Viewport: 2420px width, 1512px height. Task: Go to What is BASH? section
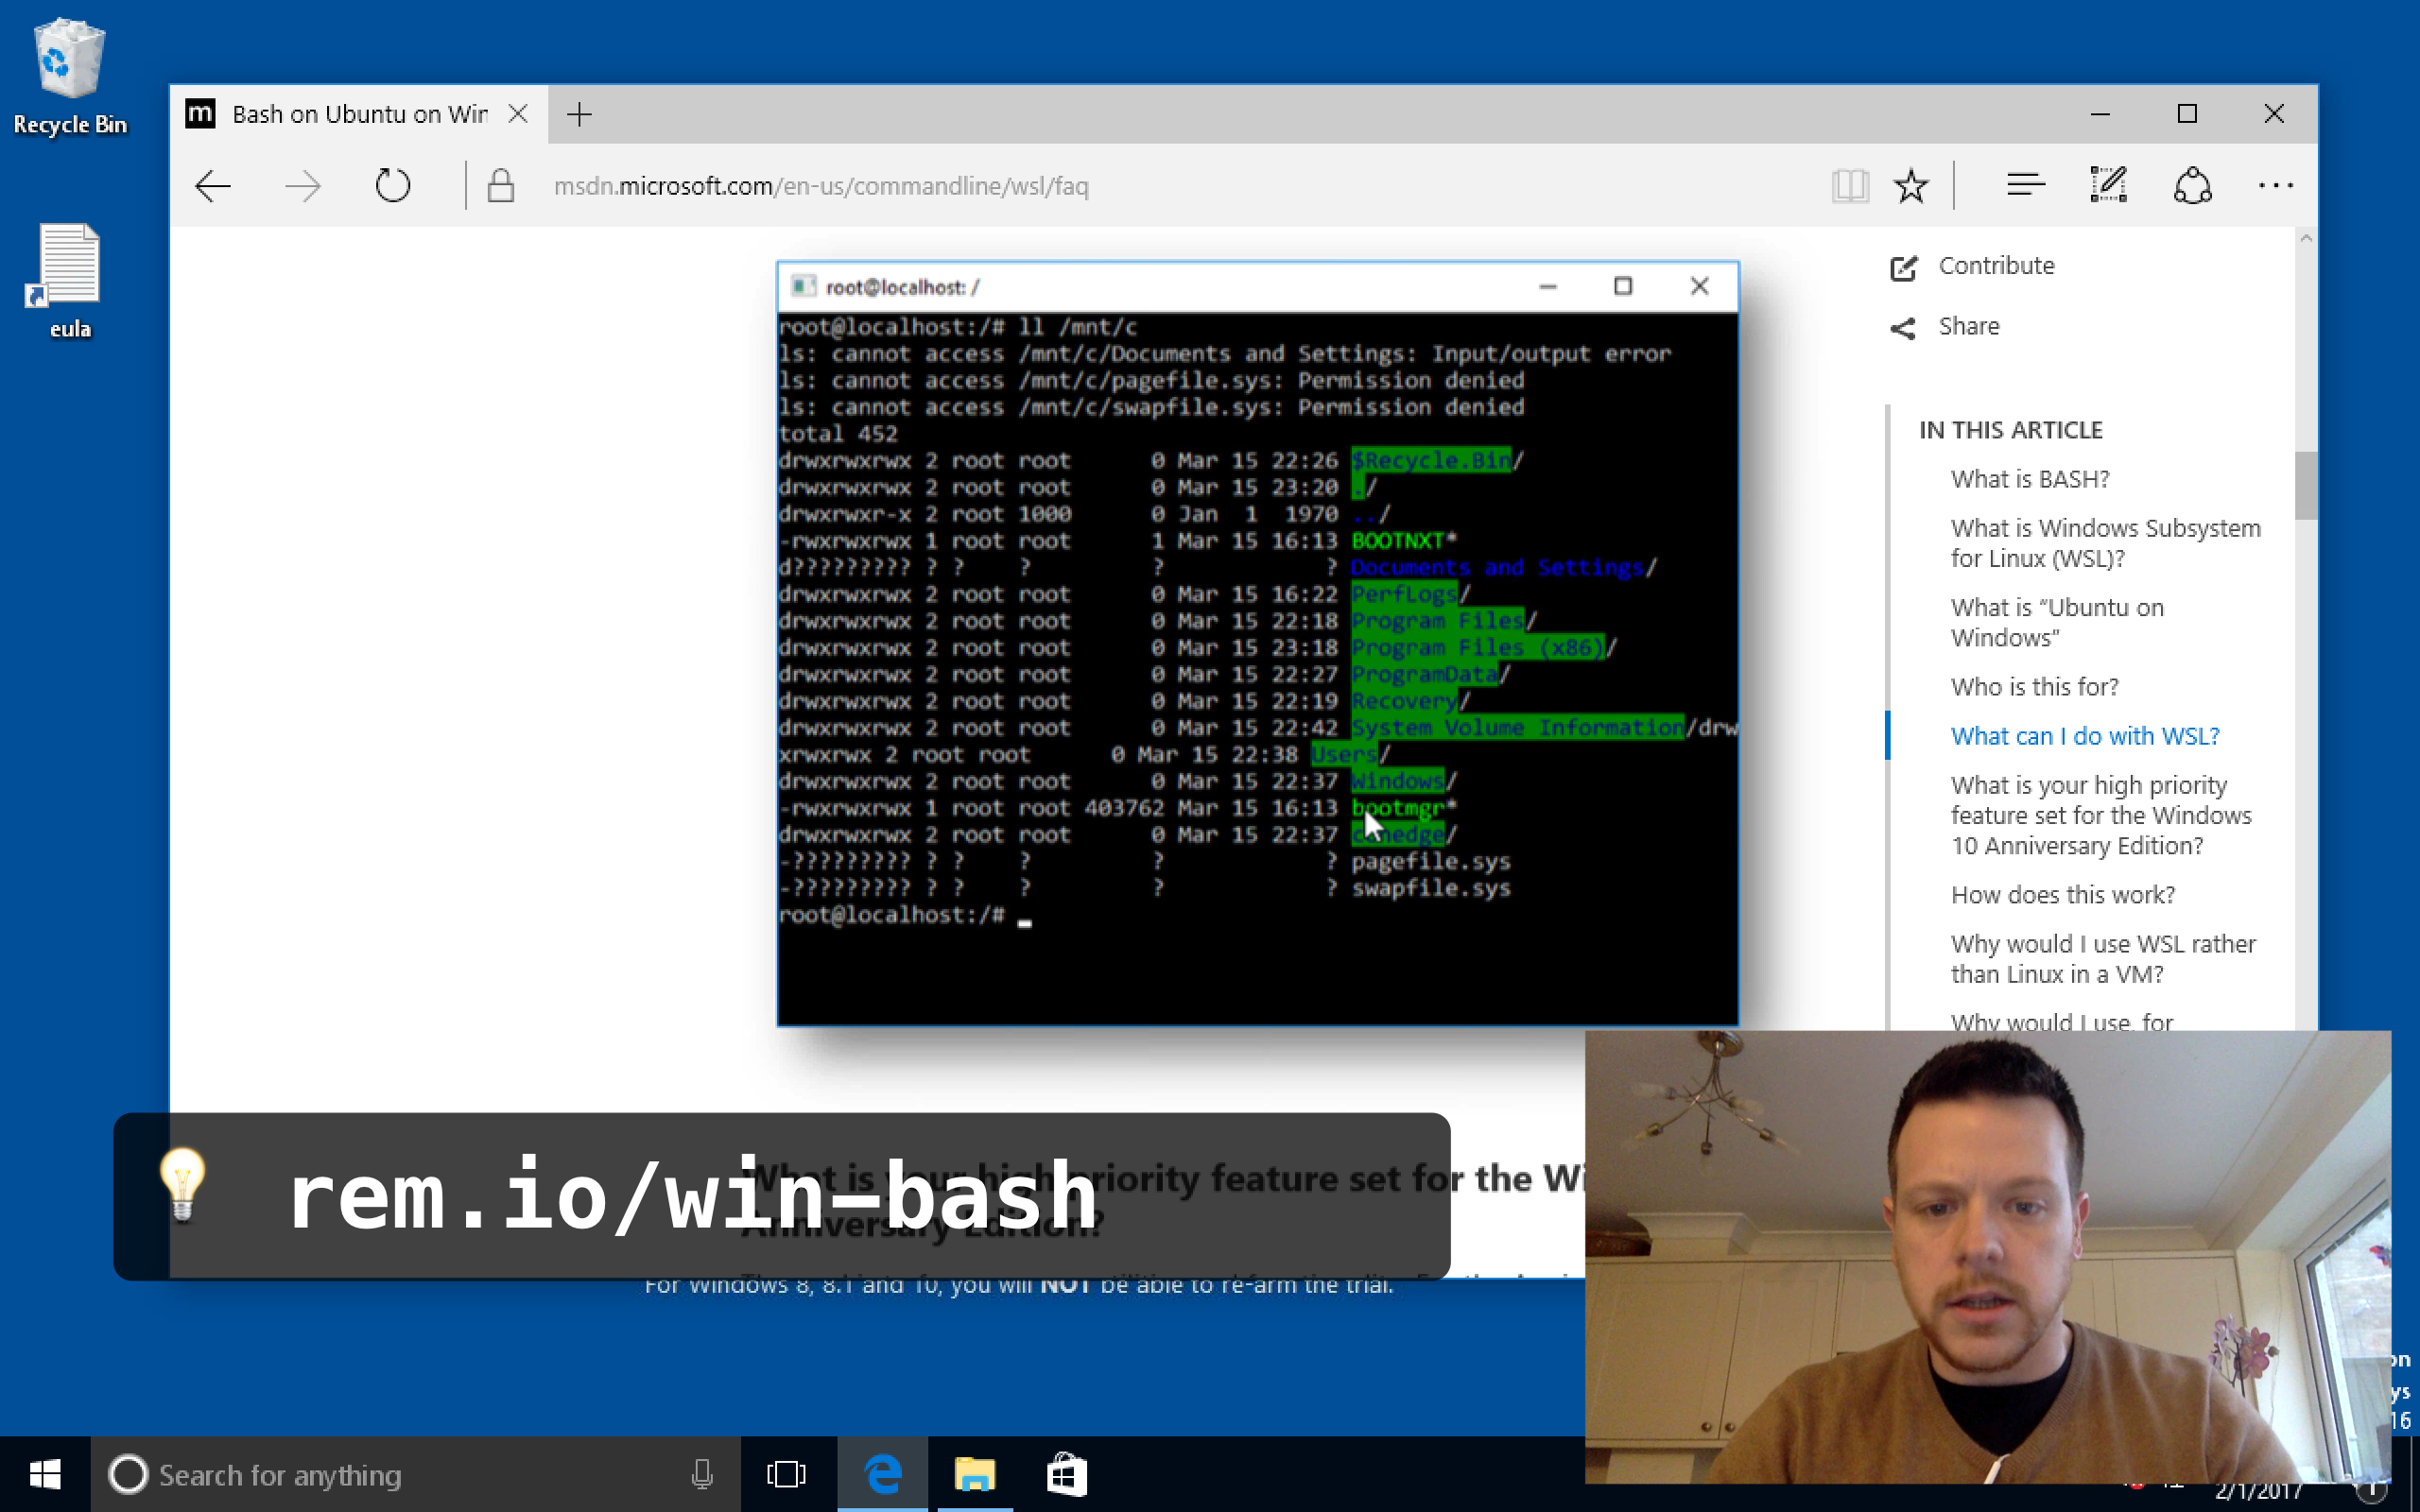pos(2029,479)
